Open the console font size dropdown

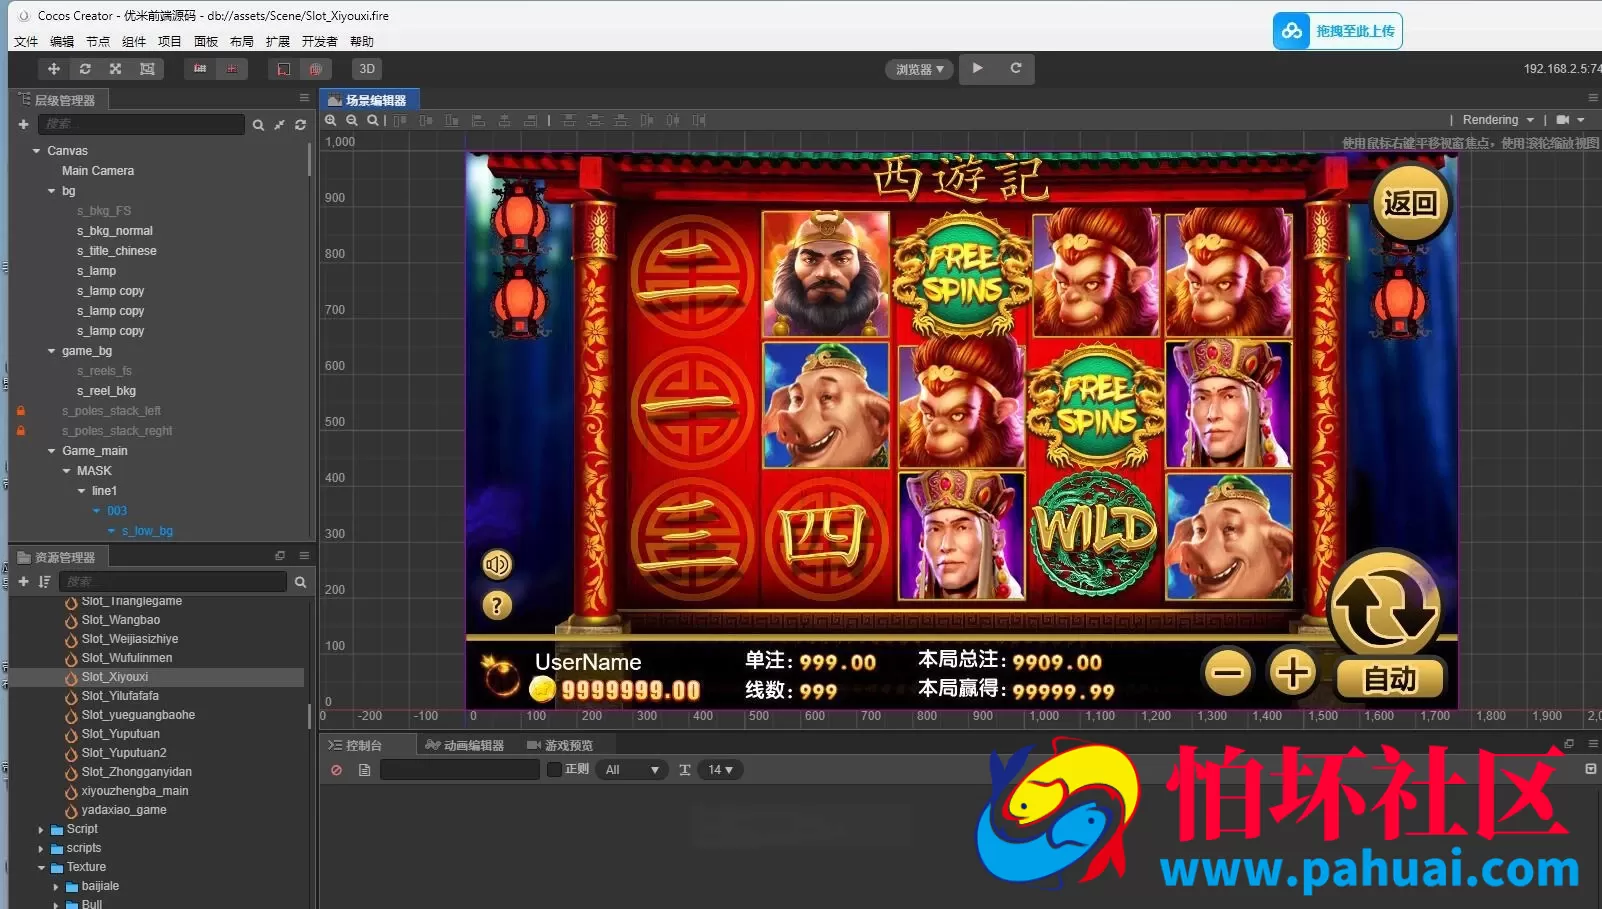tap(721, 770)
